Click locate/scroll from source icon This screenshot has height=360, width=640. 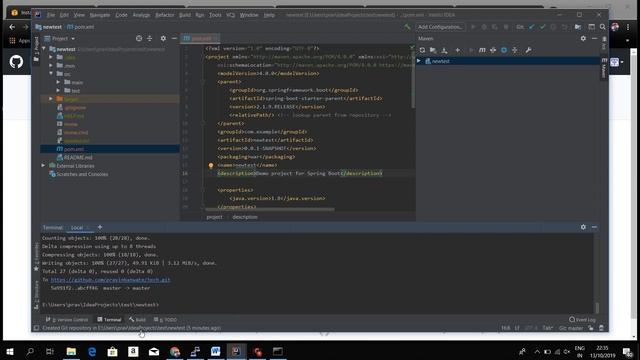[x=139, y=38]
